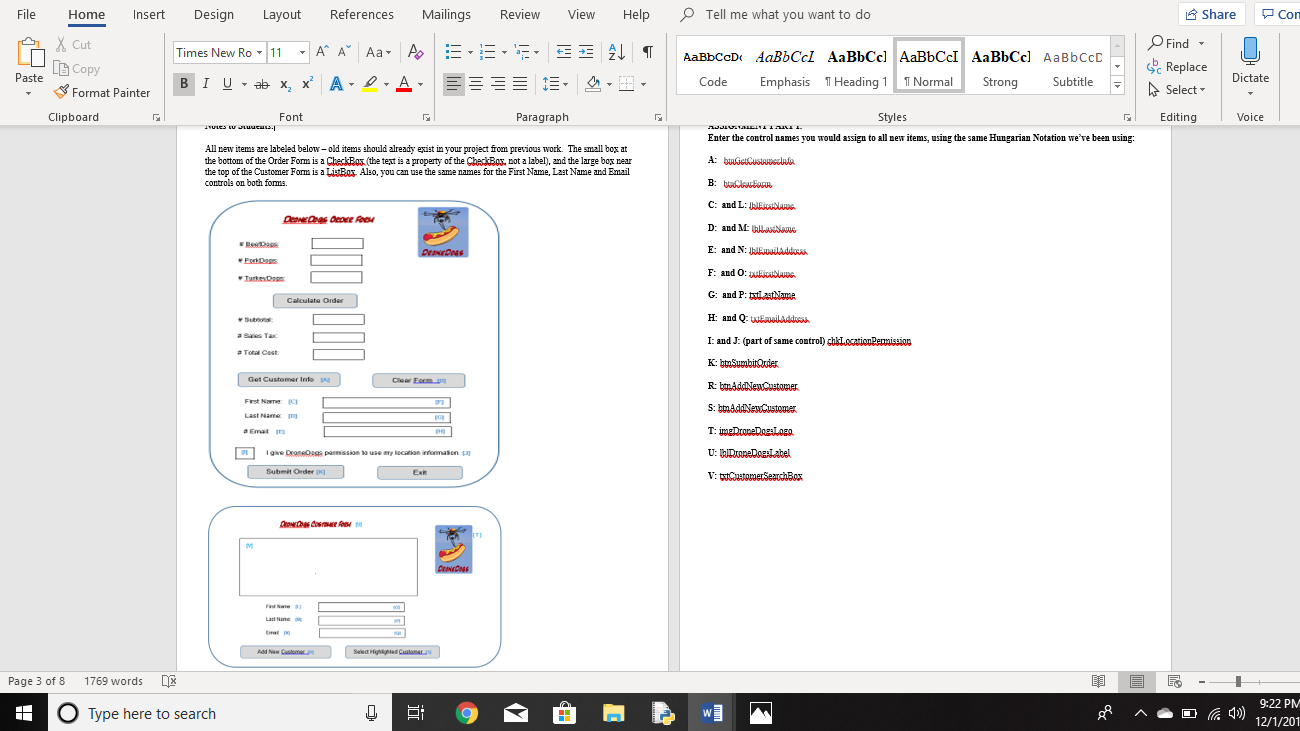This screenshot has width=1300, height=731.
Task: Open Microsoft Store from the taskbar
Action: (x=565, y=713)
